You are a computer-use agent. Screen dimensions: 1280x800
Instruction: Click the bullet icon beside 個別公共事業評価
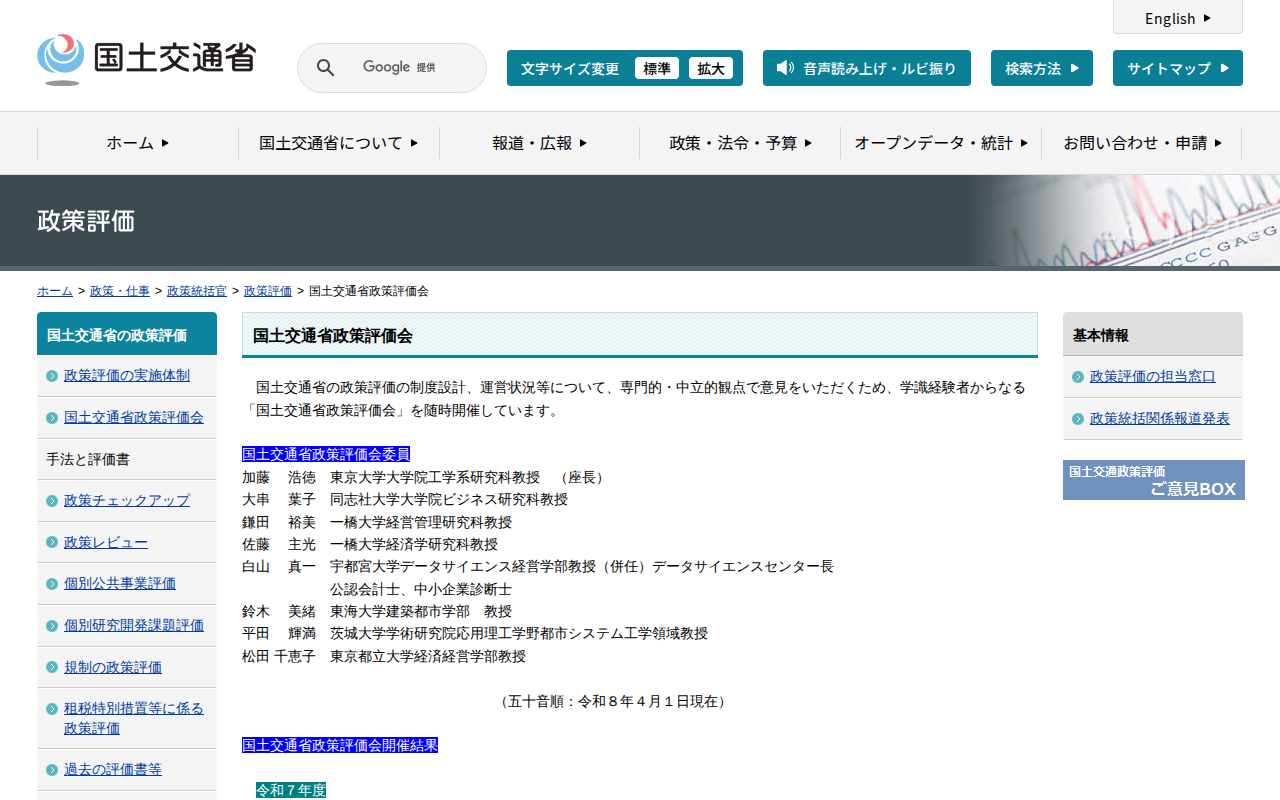(x=52, y=584)
